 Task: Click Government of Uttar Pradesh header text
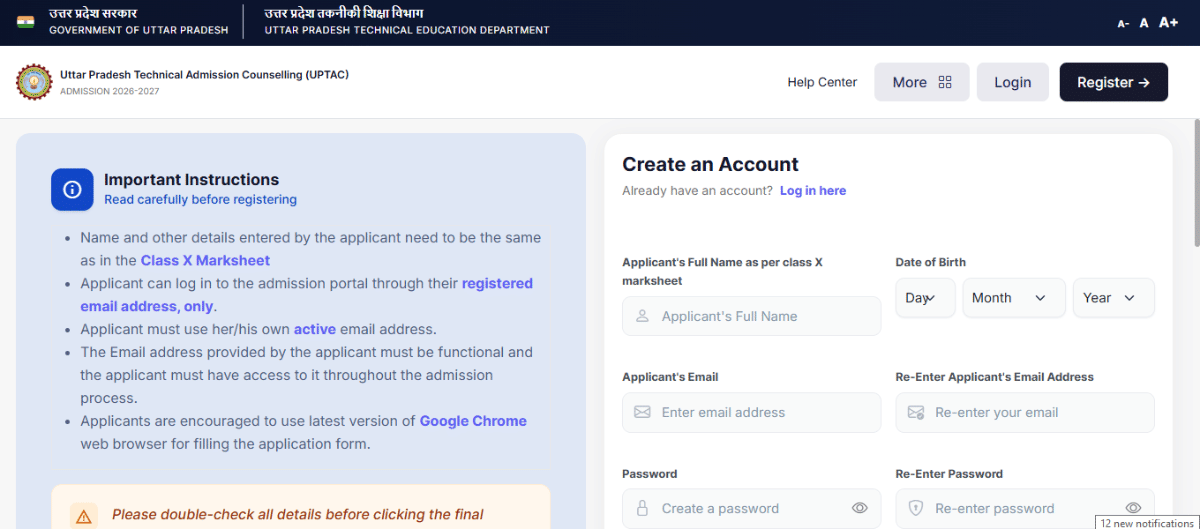(138, 30)
